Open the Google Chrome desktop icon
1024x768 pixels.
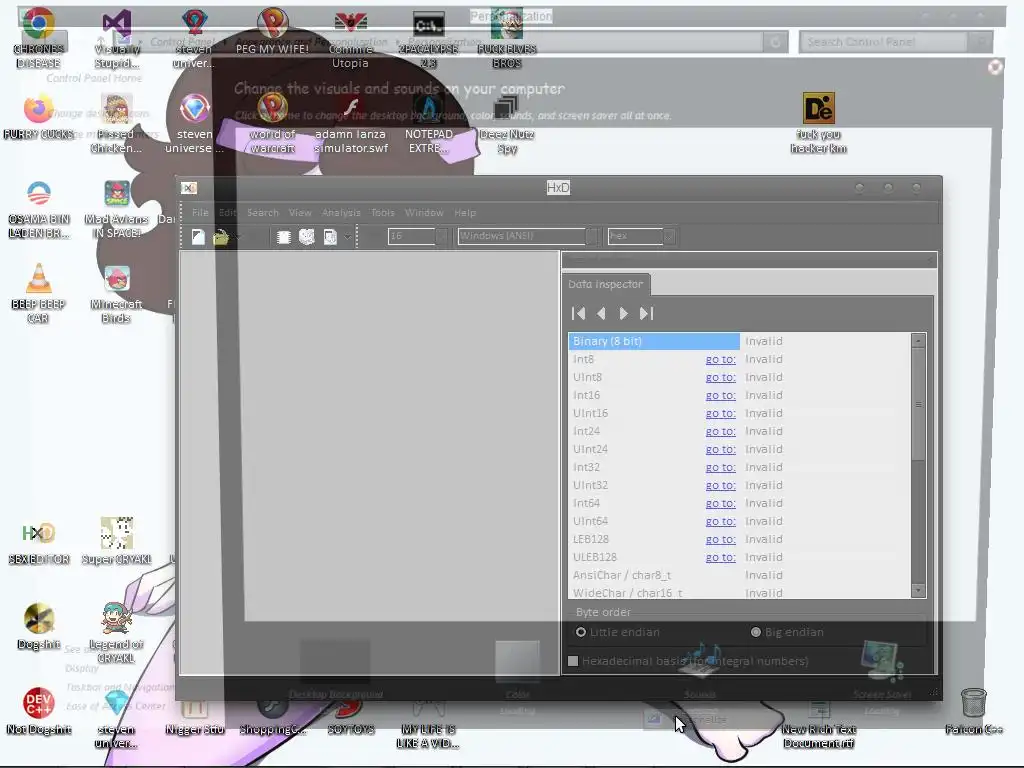click(38, 38)
